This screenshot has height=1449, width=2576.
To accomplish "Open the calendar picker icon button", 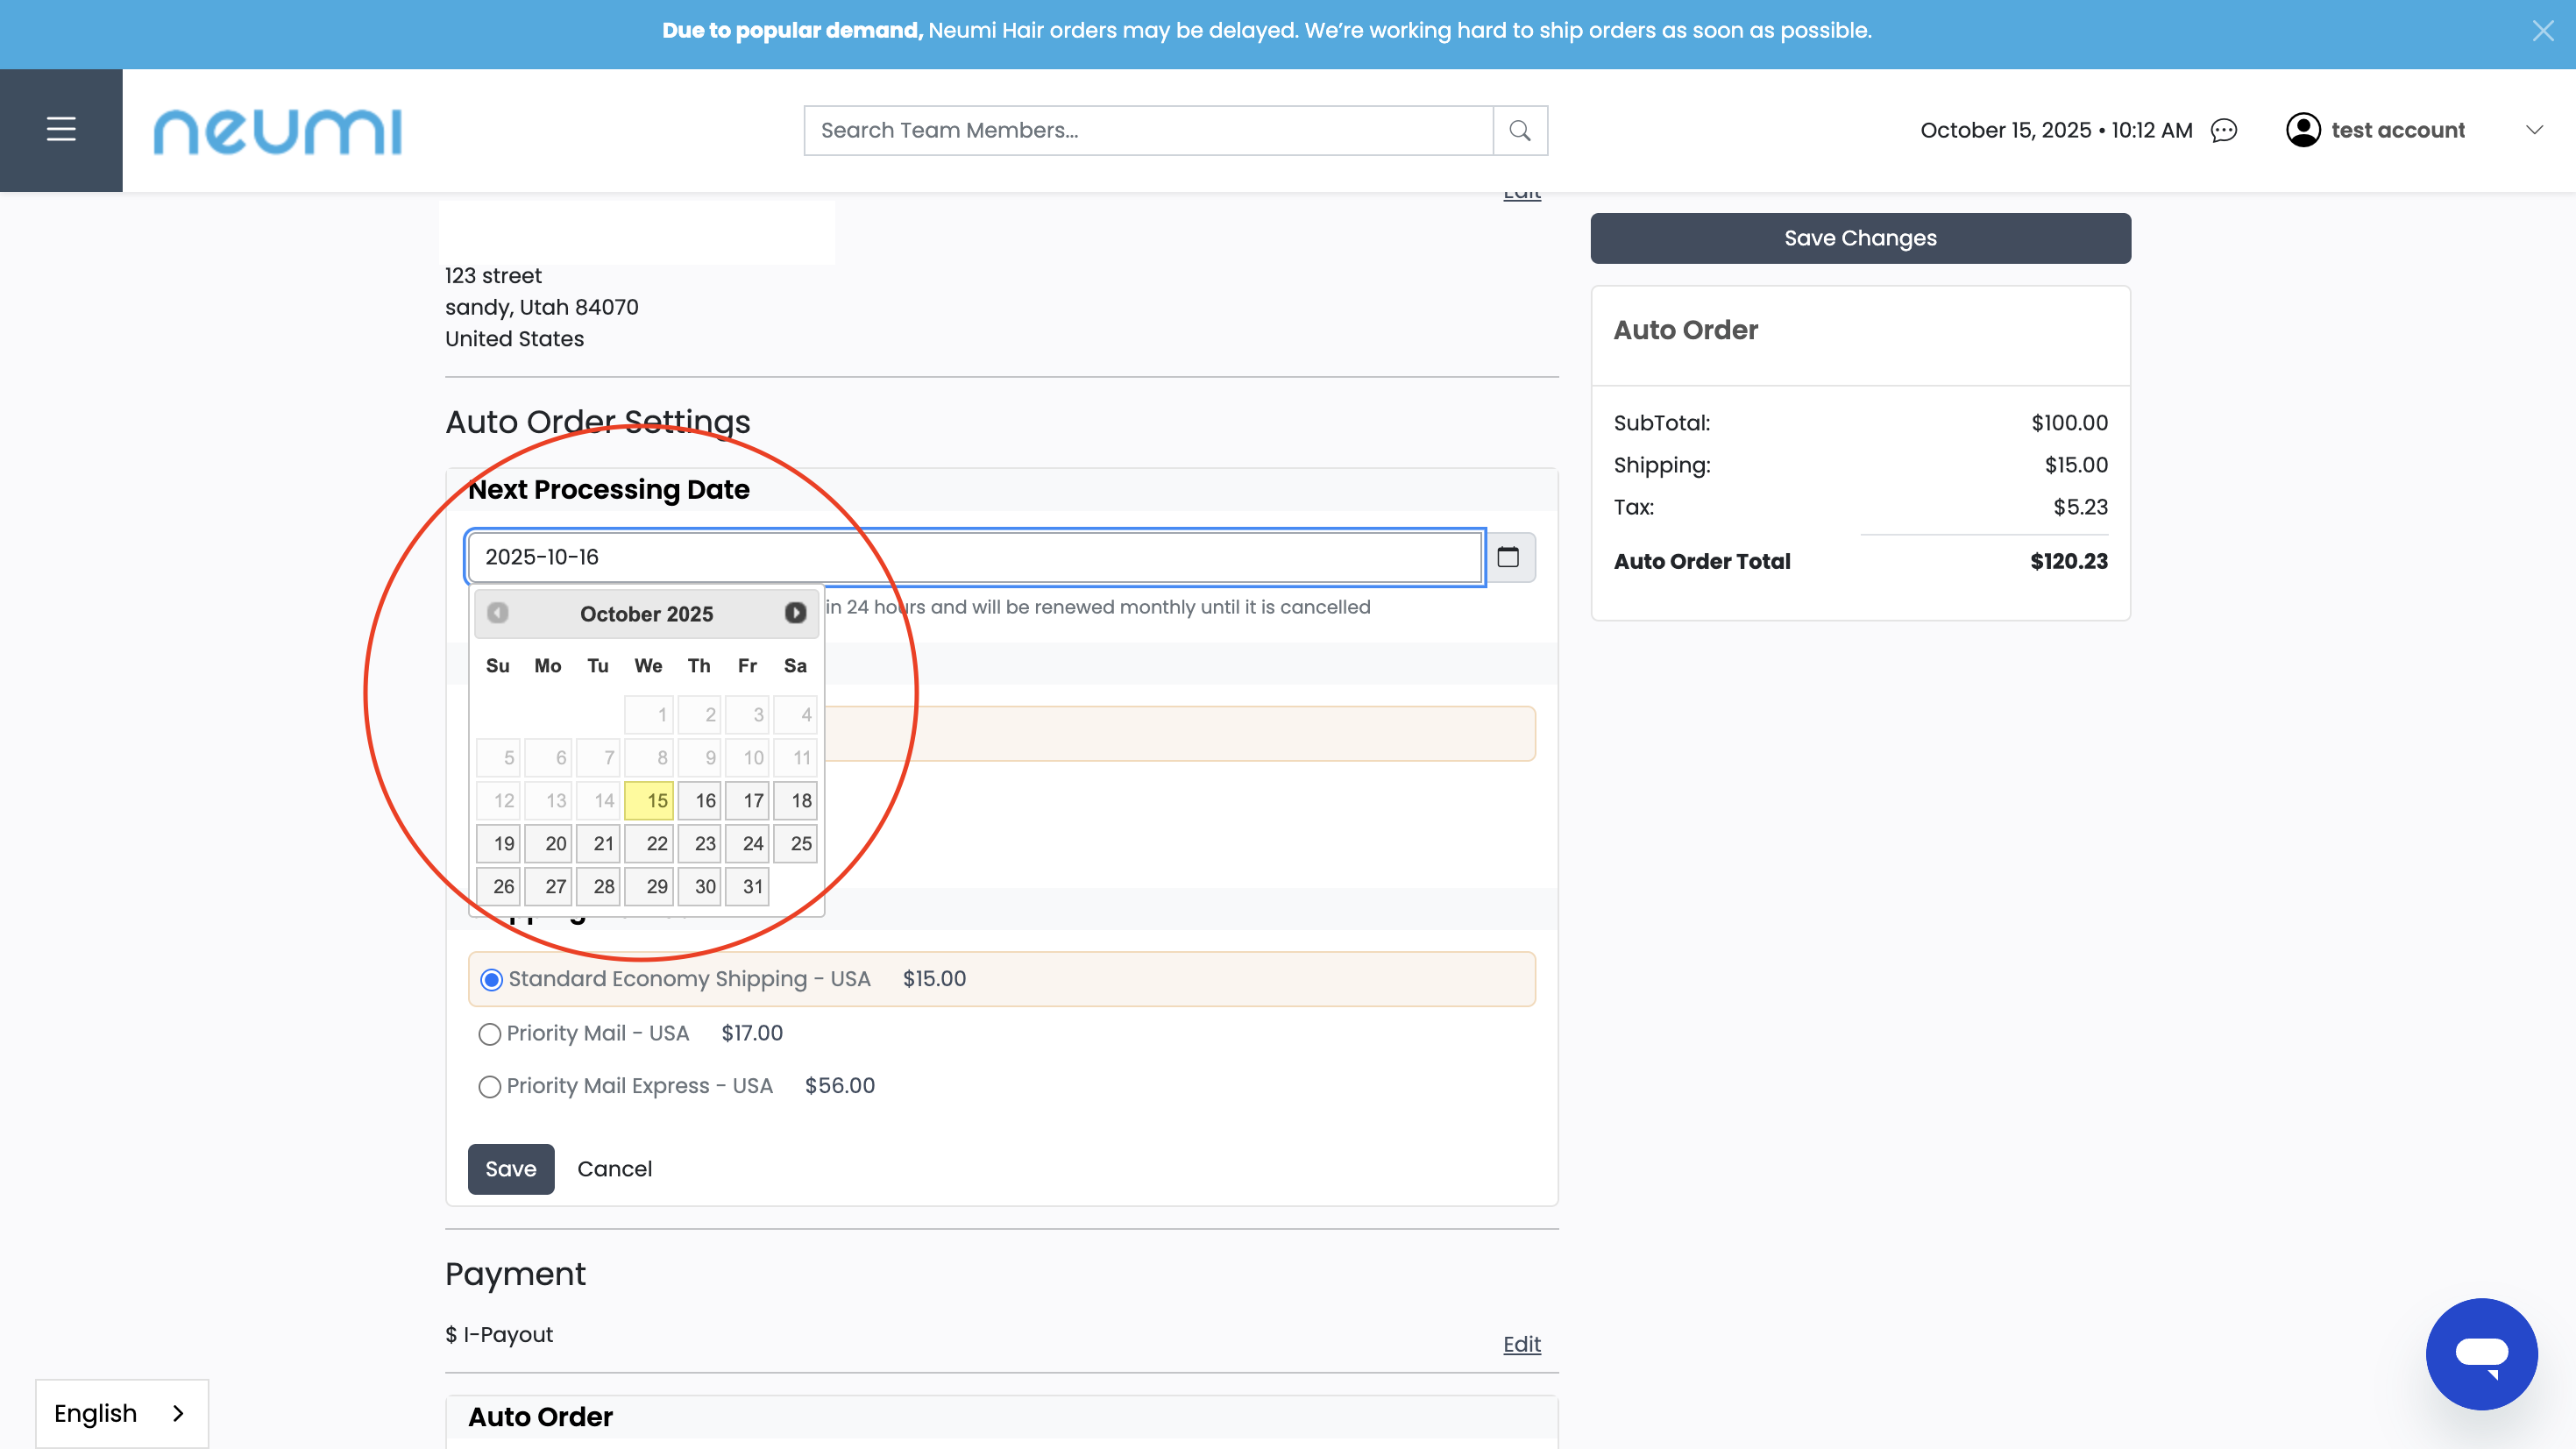I will 1508,557.
